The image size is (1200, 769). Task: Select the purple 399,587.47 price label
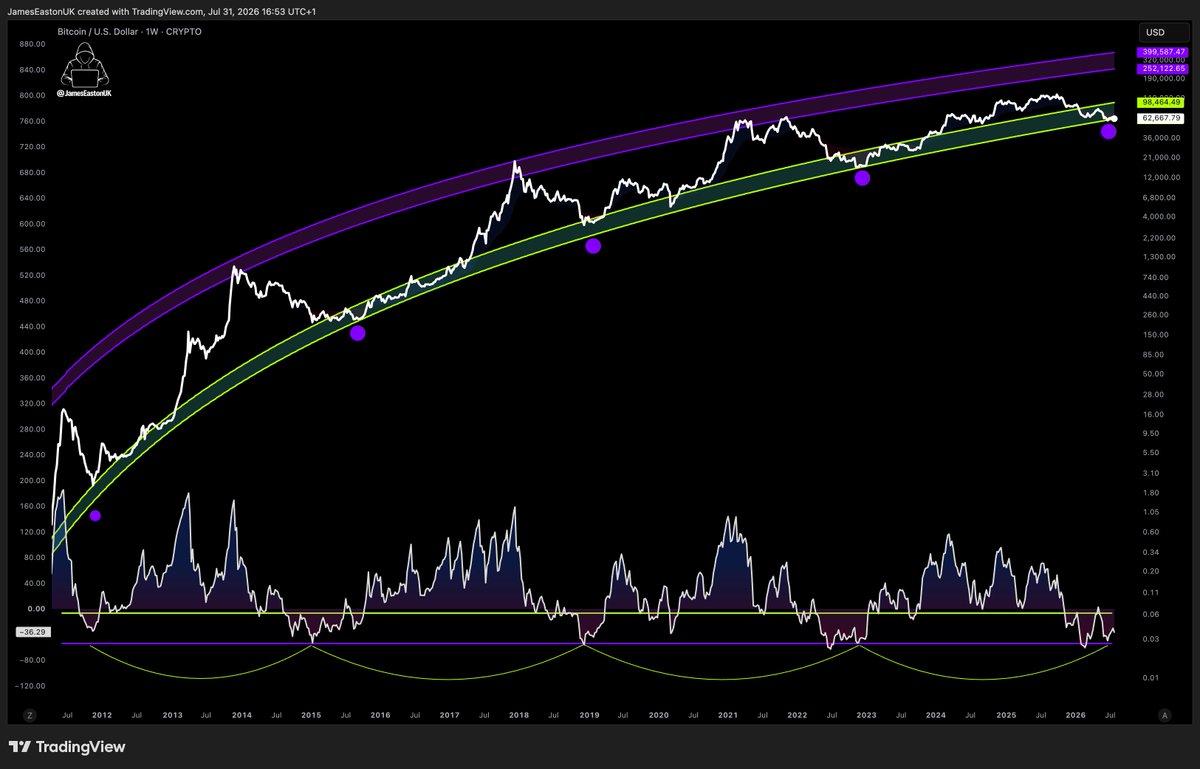coord(1161,50)
